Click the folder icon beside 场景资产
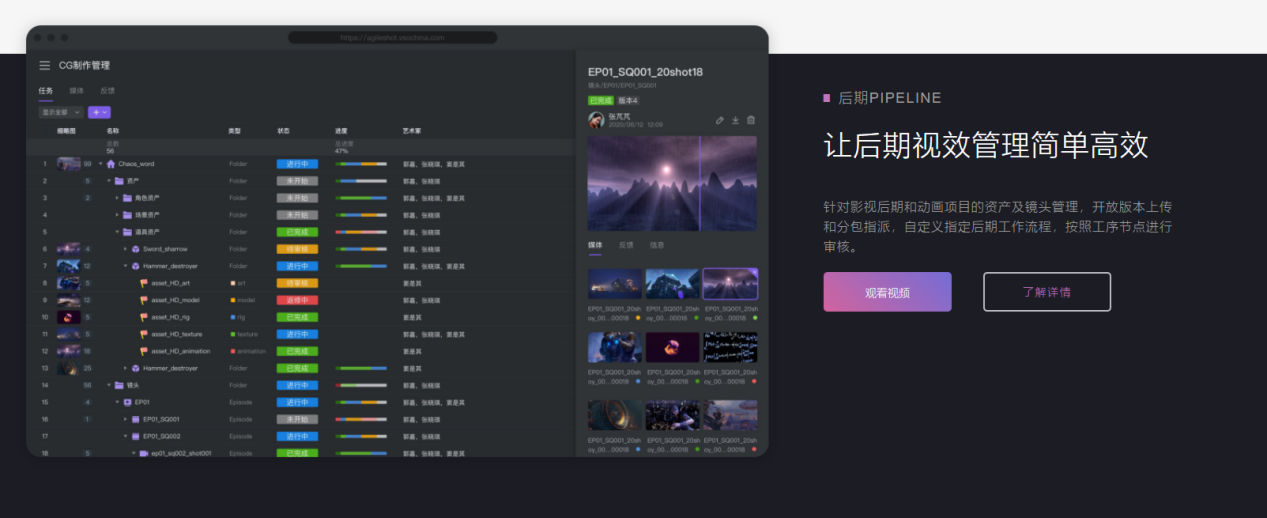Image resolution: width=1267 pixels, height=518 pixels. [x=127, y=215]
